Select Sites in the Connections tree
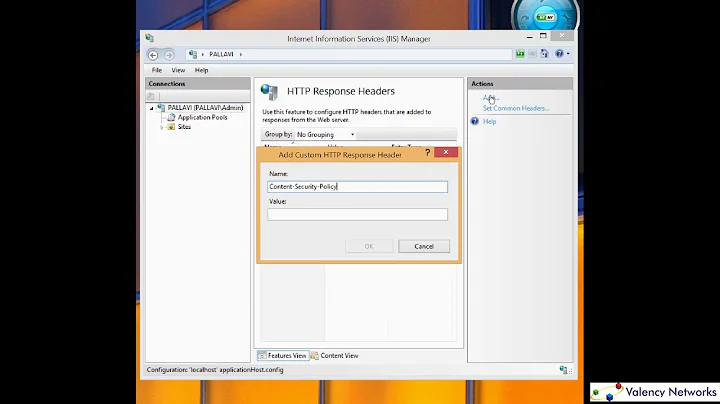The width and height of the screenshot is (720, 404). coord(184,127)
